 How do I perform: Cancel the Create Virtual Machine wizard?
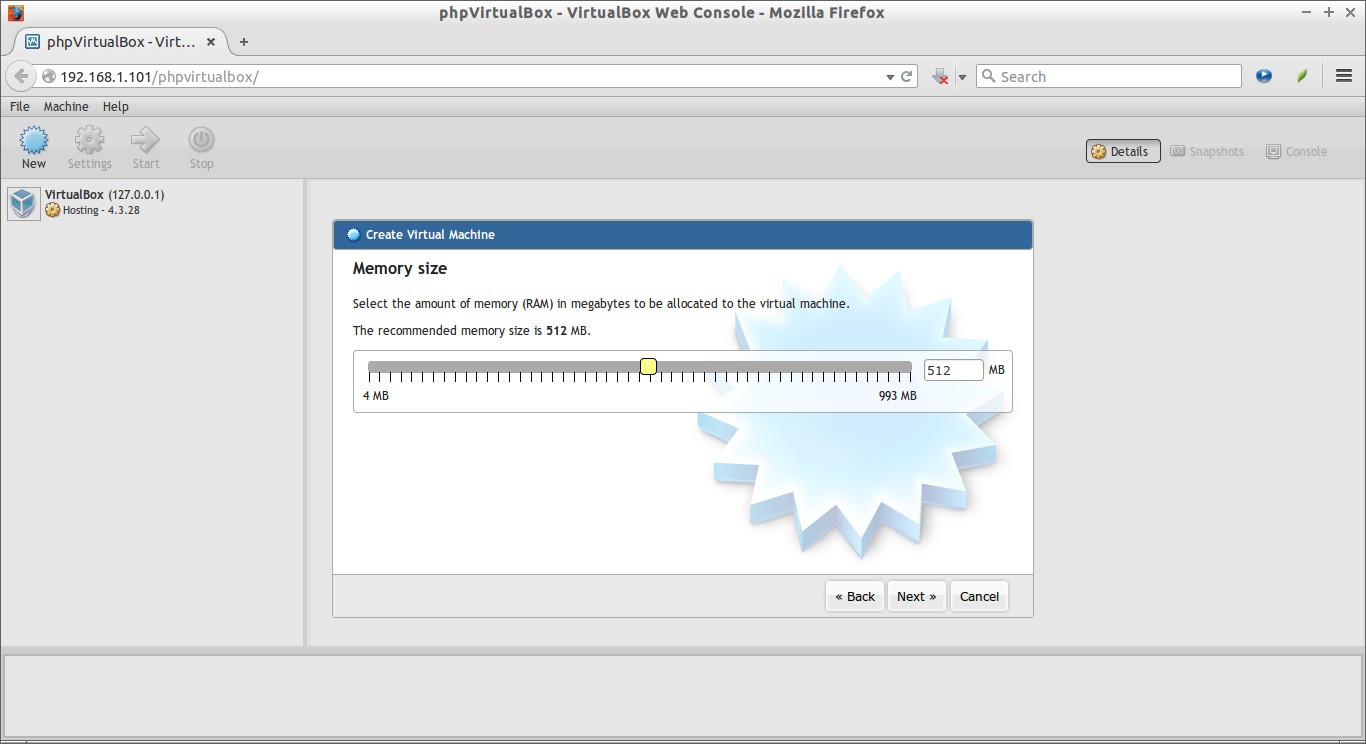(x=979, y=596)
